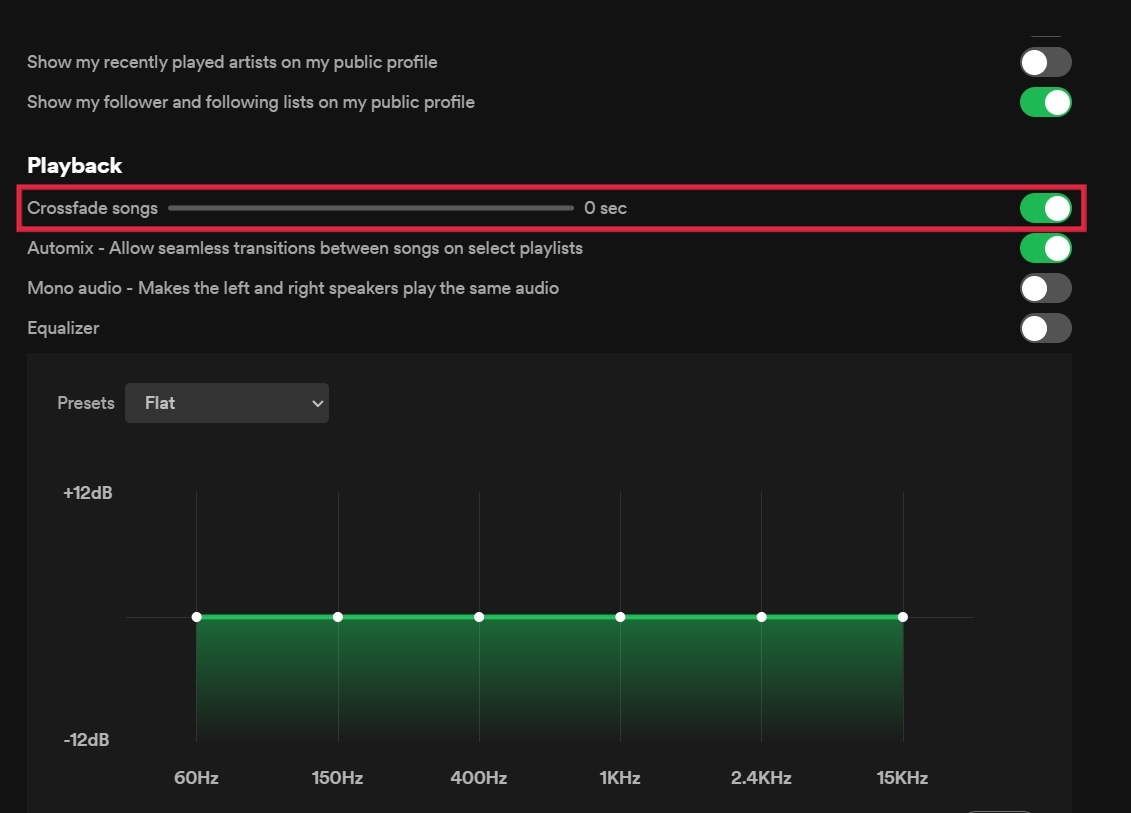
Task: Click the 1KHz equalizer band handle
Action: pyautogui.click(x=620, y=617)
